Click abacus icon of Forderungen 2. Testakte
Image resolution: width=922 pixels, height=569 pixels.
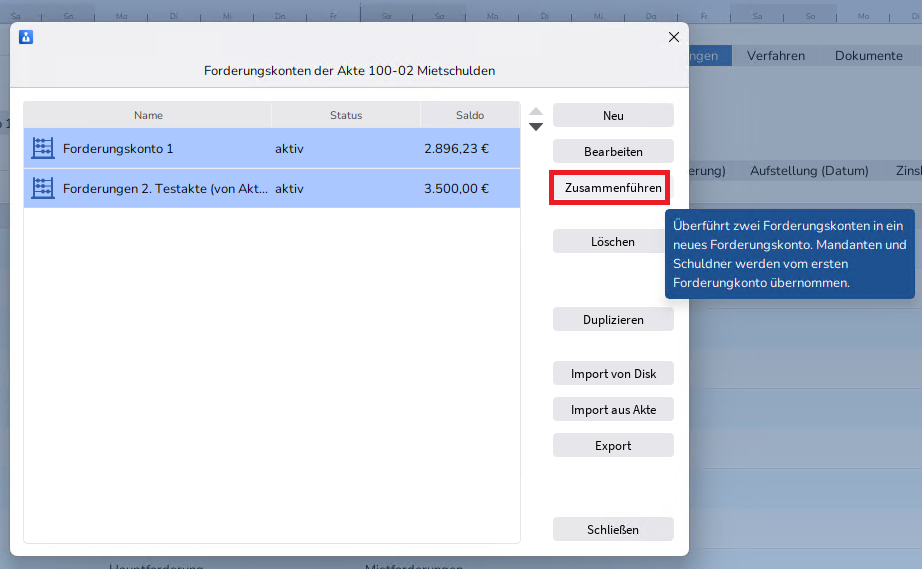pyautogui.click(x=42, y=188)
